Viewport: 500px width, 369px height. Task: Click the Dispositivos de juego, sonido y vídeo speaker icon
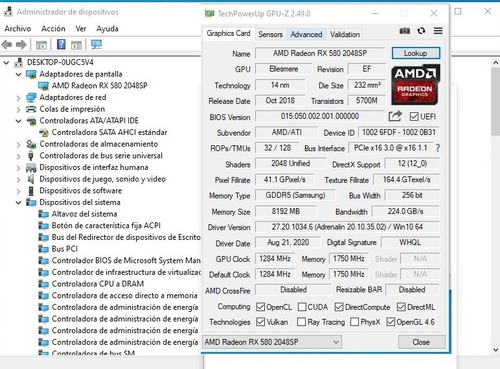click(31, 179)
